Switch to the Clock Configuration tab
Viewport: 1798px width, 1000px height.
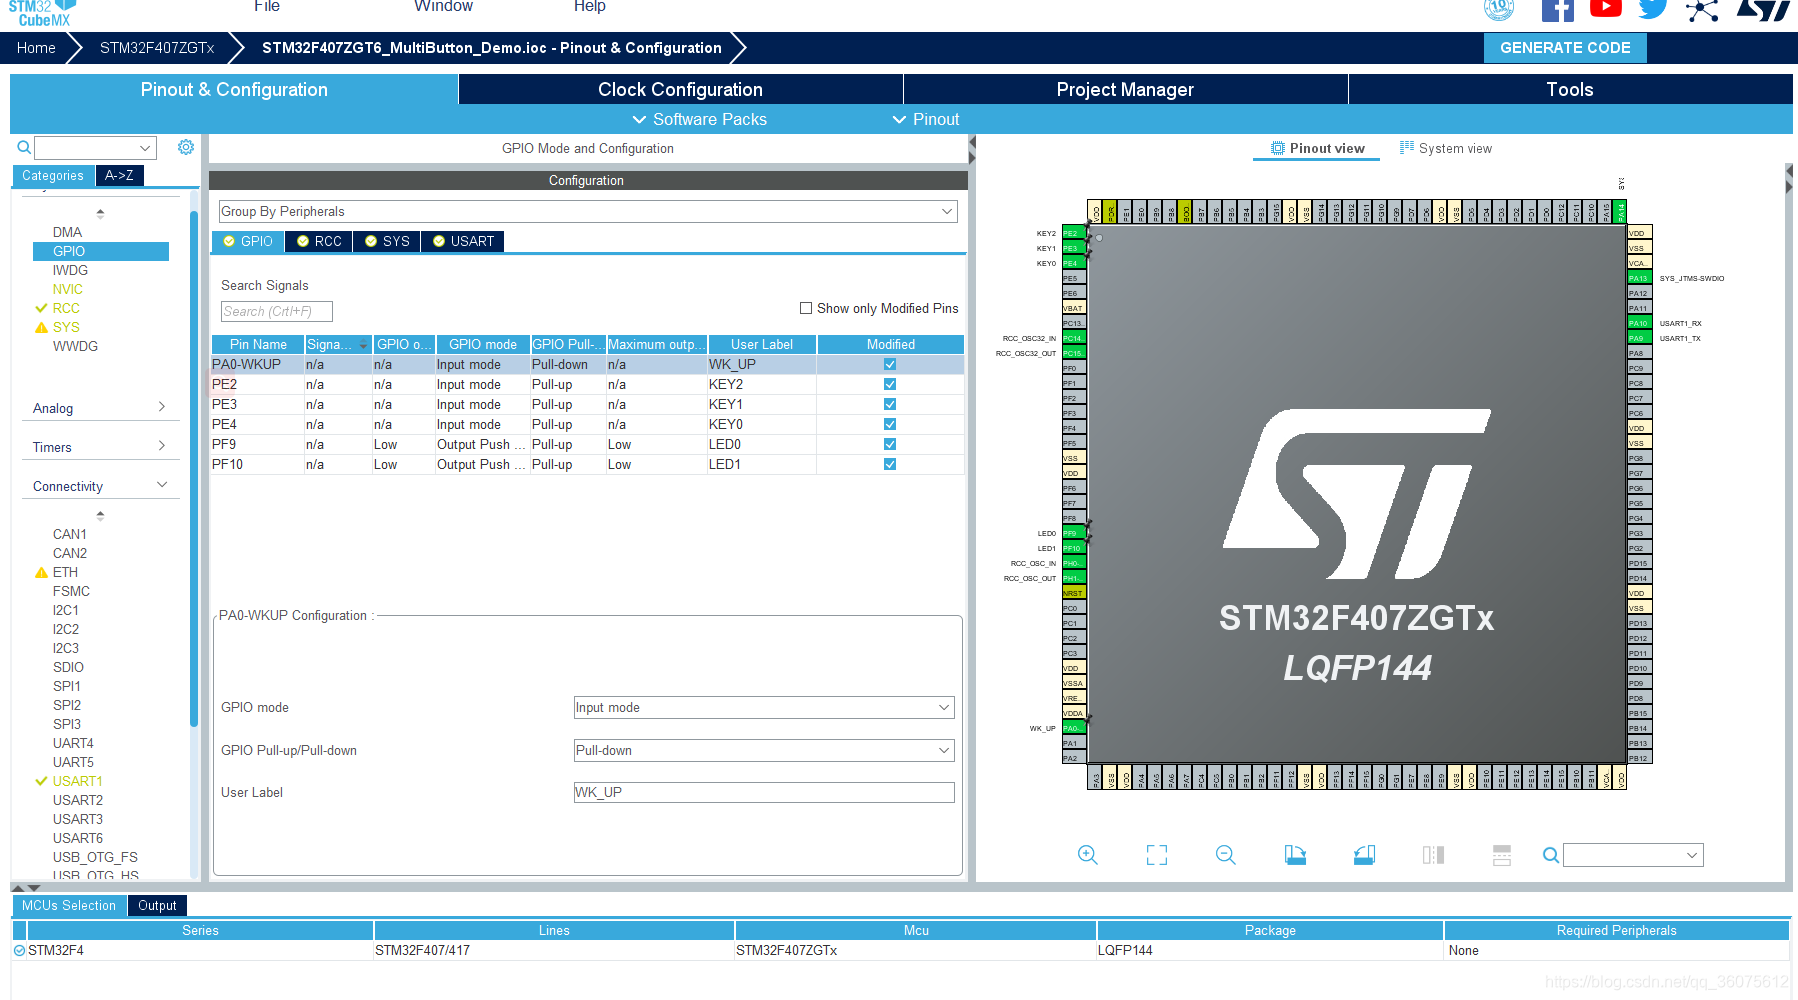(679, 89)
